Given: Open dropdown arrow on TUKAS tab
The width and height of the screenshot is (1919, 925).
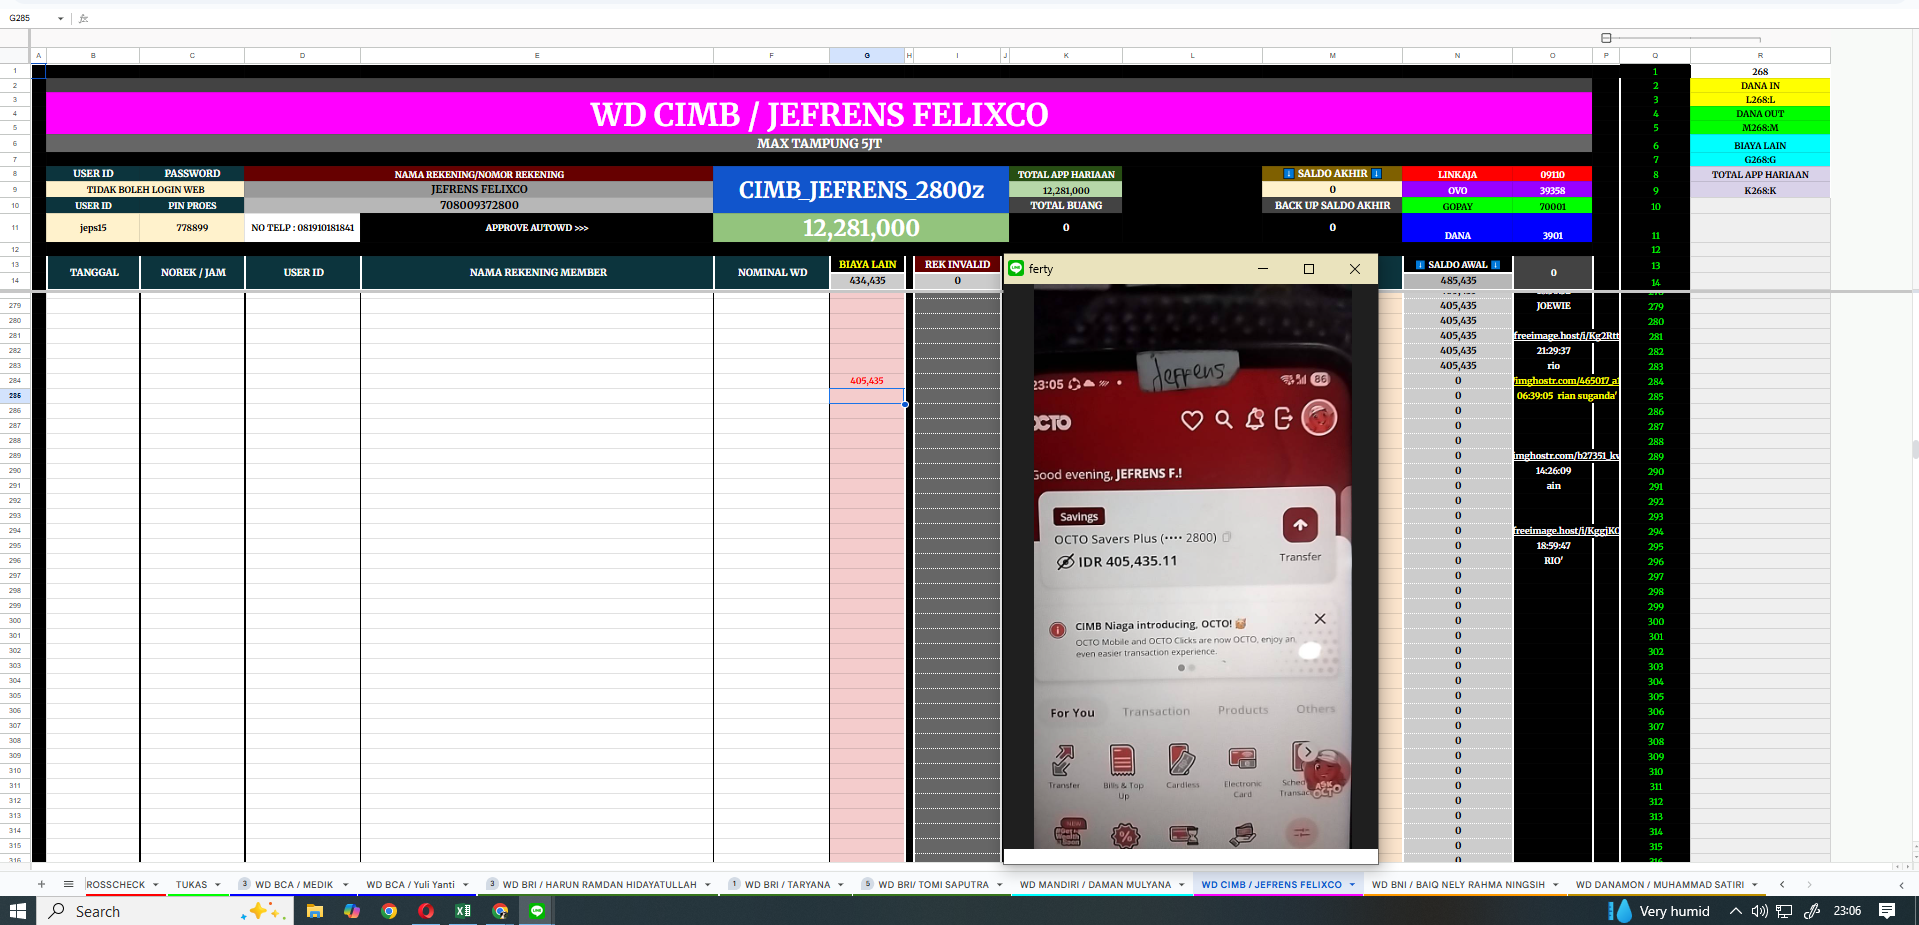Looking at the screenshot, I should pyautogui.click(x=217, y=884).
